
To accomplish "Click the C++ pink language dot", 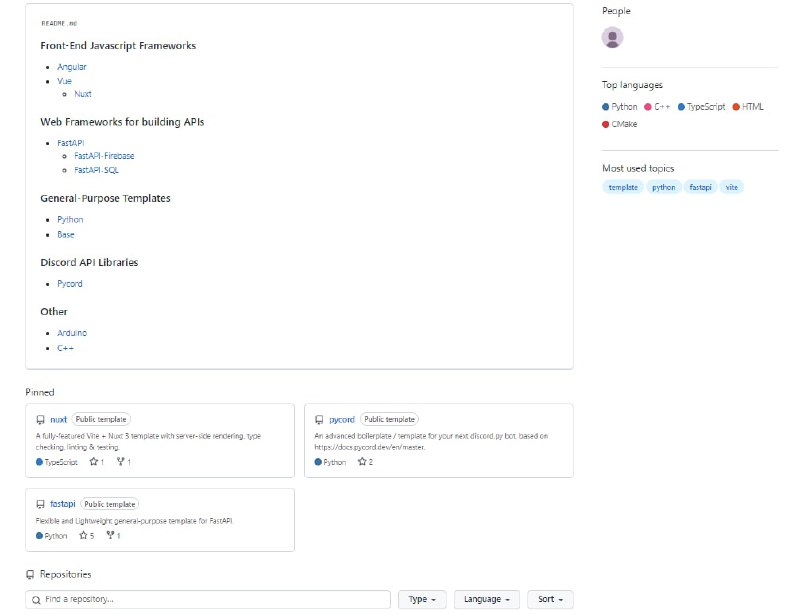I will (648, 107).
